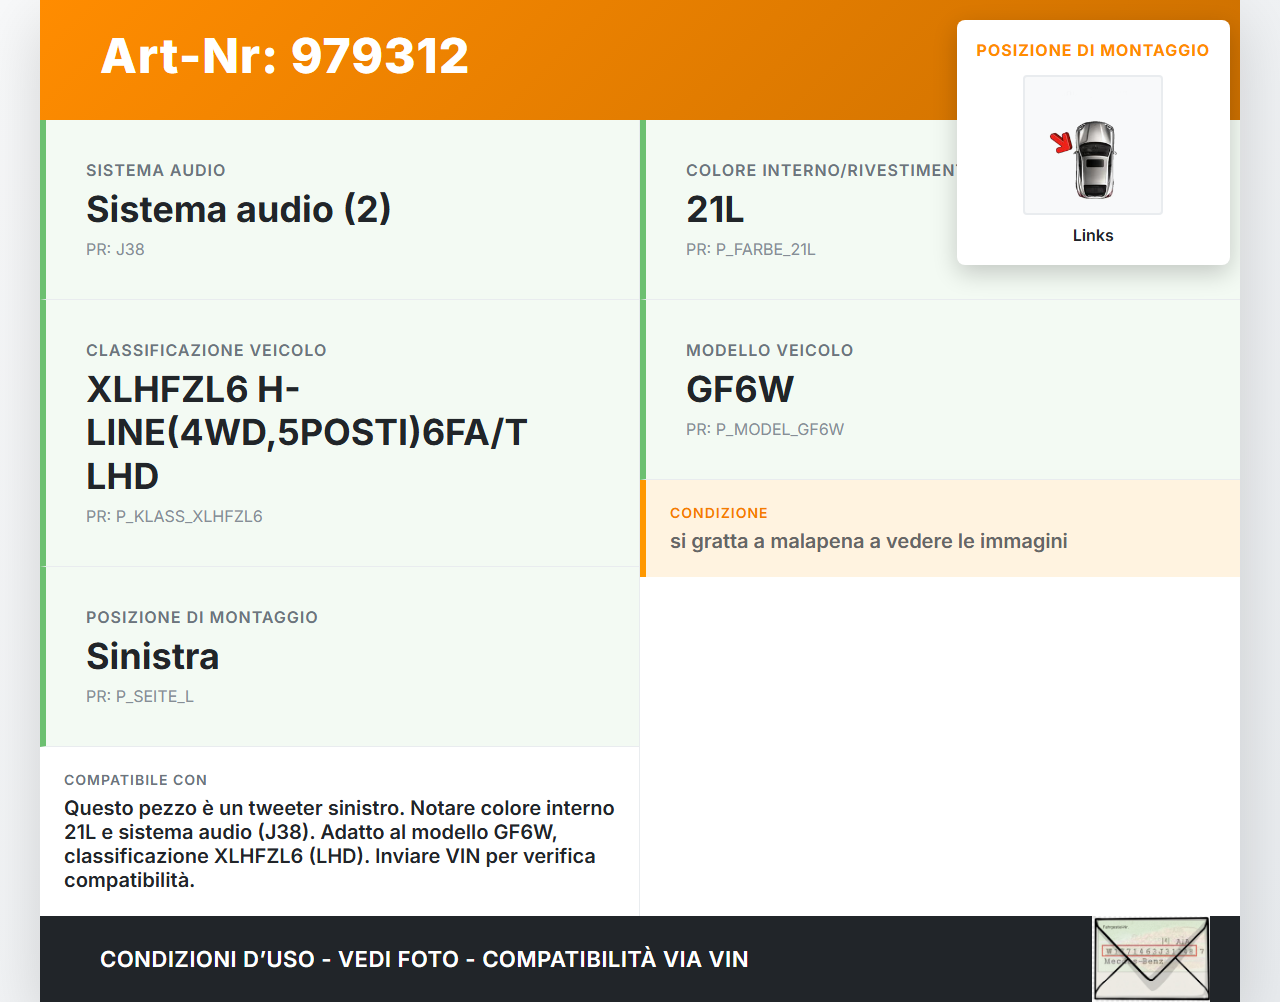Image resolution: width=1280 pixels, height=1002 pixels.
Task: Select the red arrow marker on the car image
Action: point(1062,144)
